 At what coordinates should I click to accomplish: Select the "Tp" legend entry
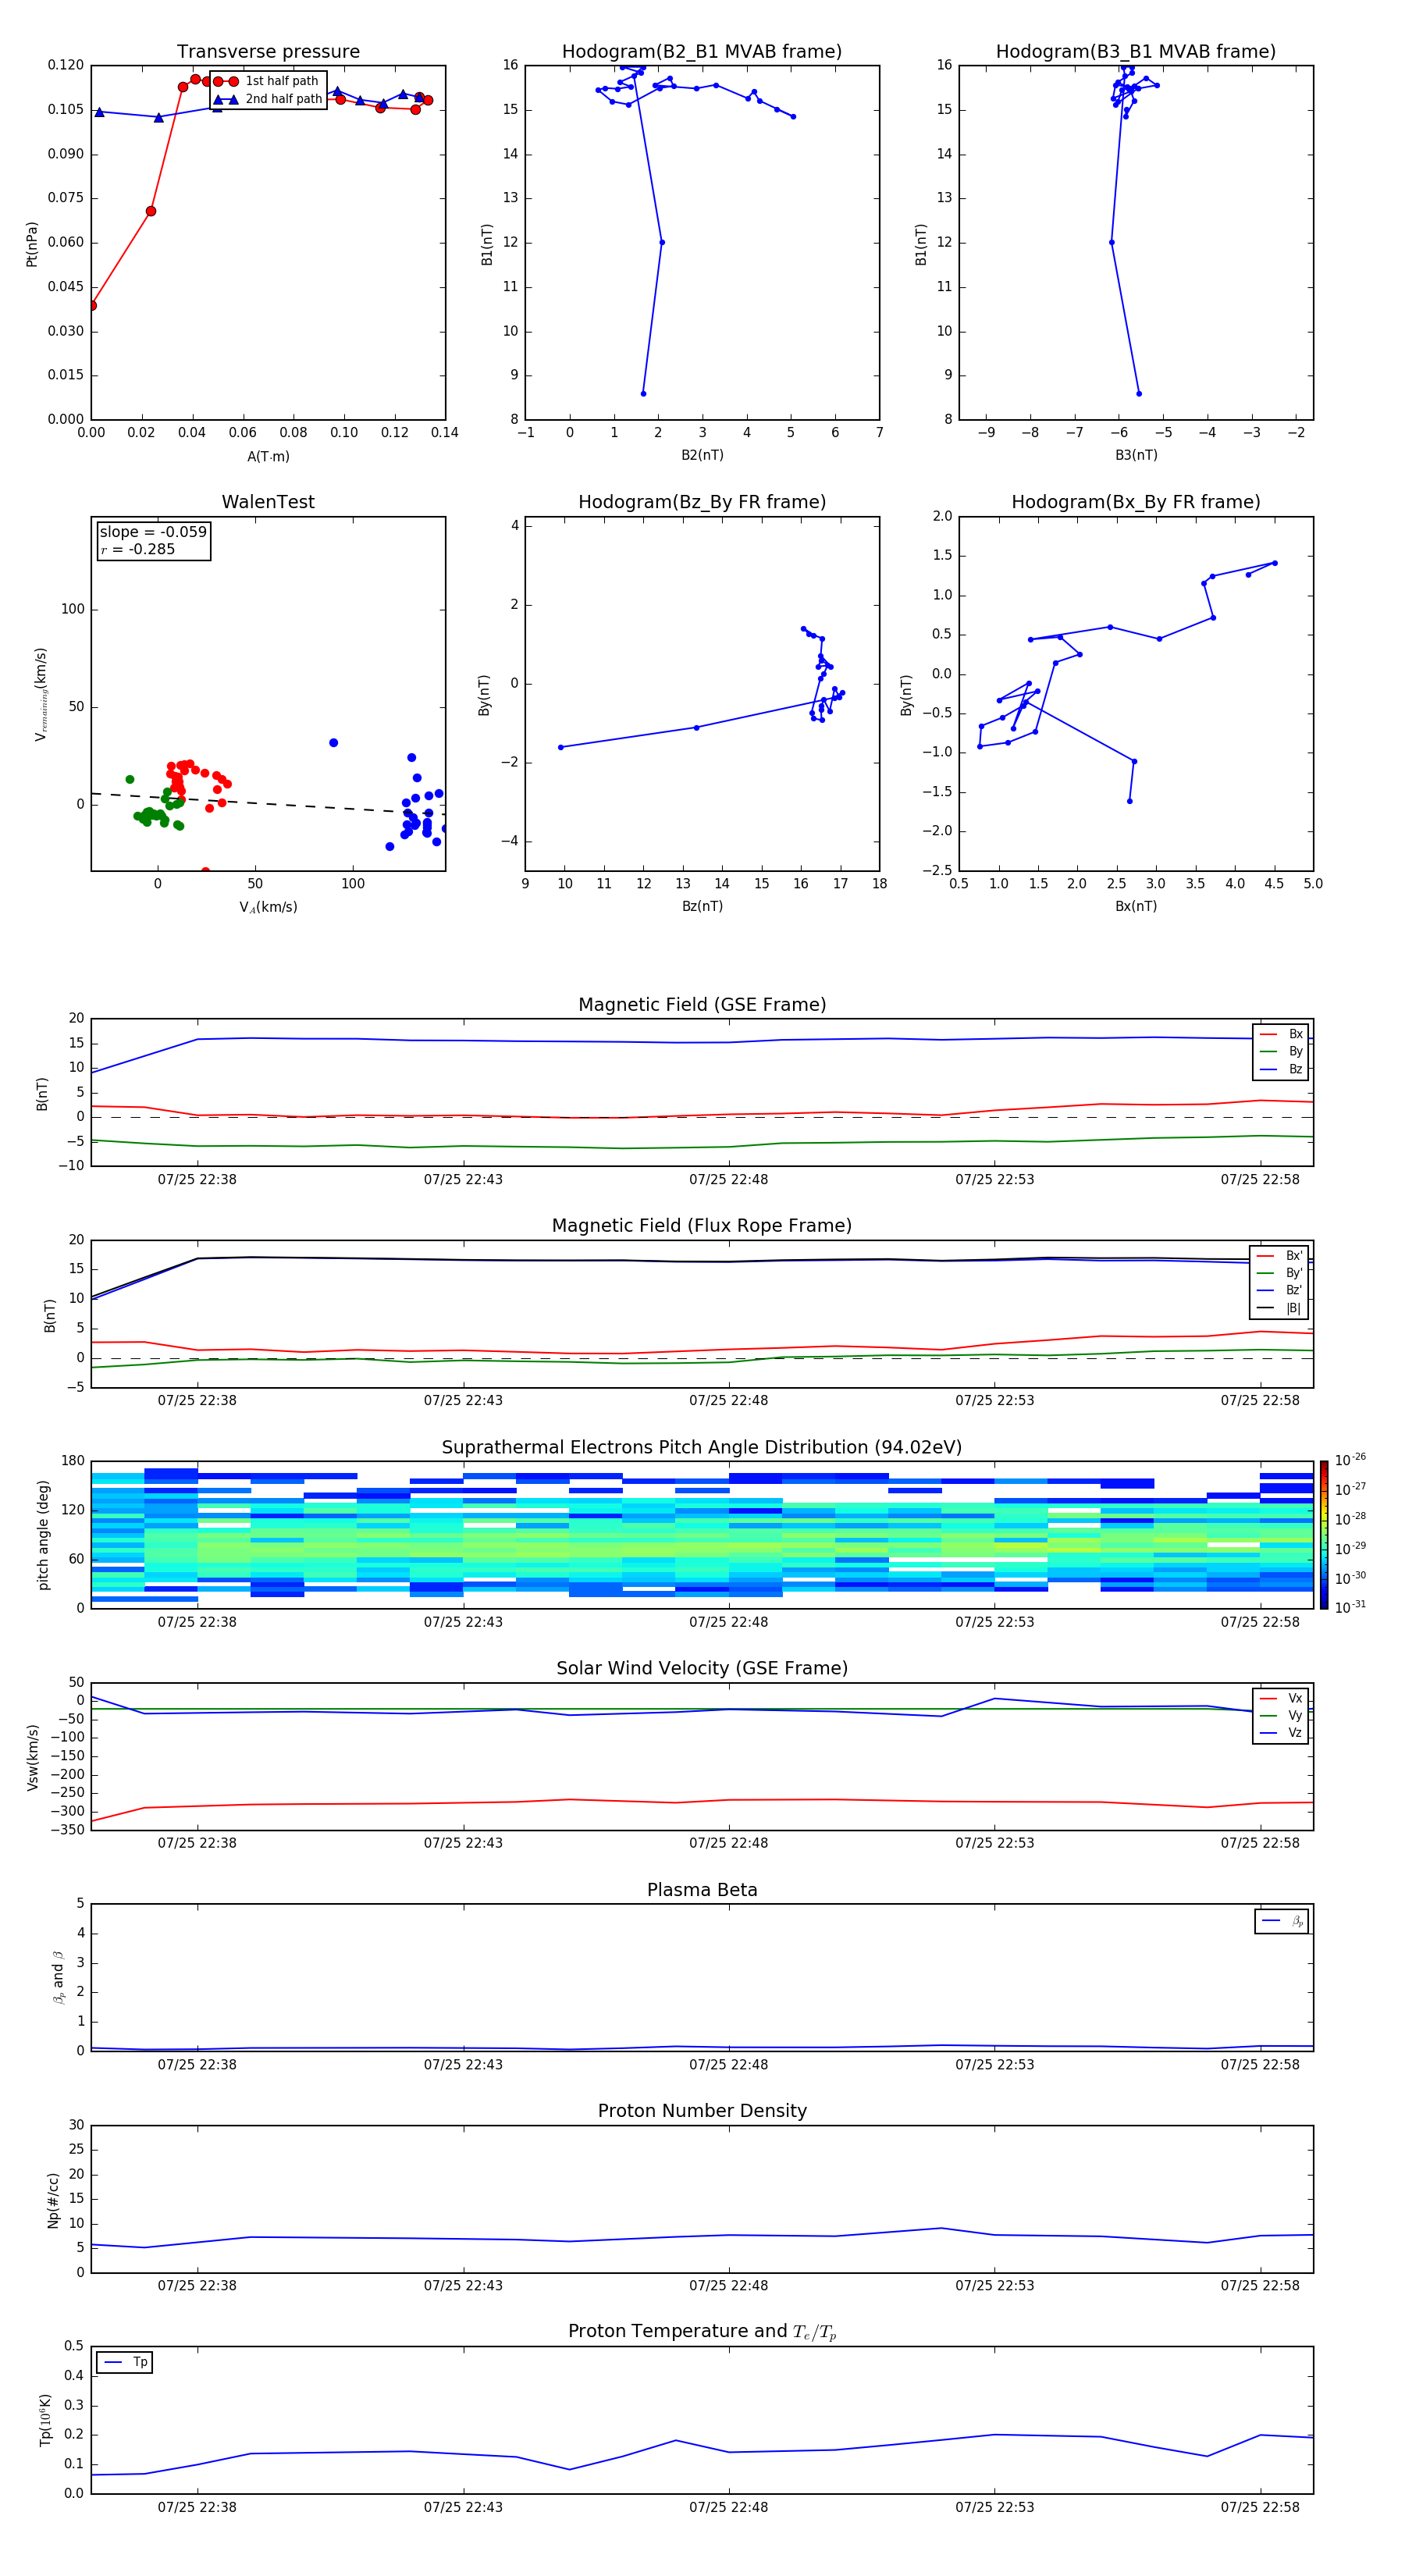(x=125, y=2362)
